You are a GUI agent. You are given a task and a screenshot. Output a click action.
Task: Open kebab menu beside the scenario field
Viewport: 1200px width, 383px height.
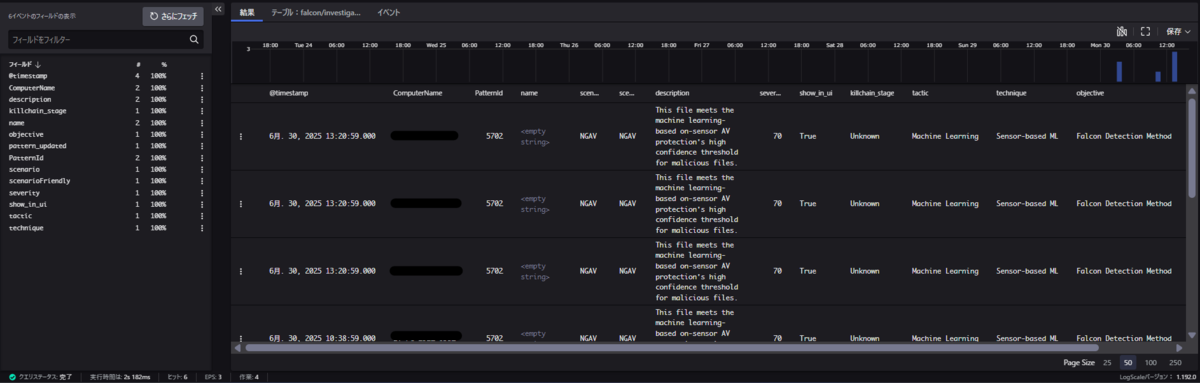point(202,169)
